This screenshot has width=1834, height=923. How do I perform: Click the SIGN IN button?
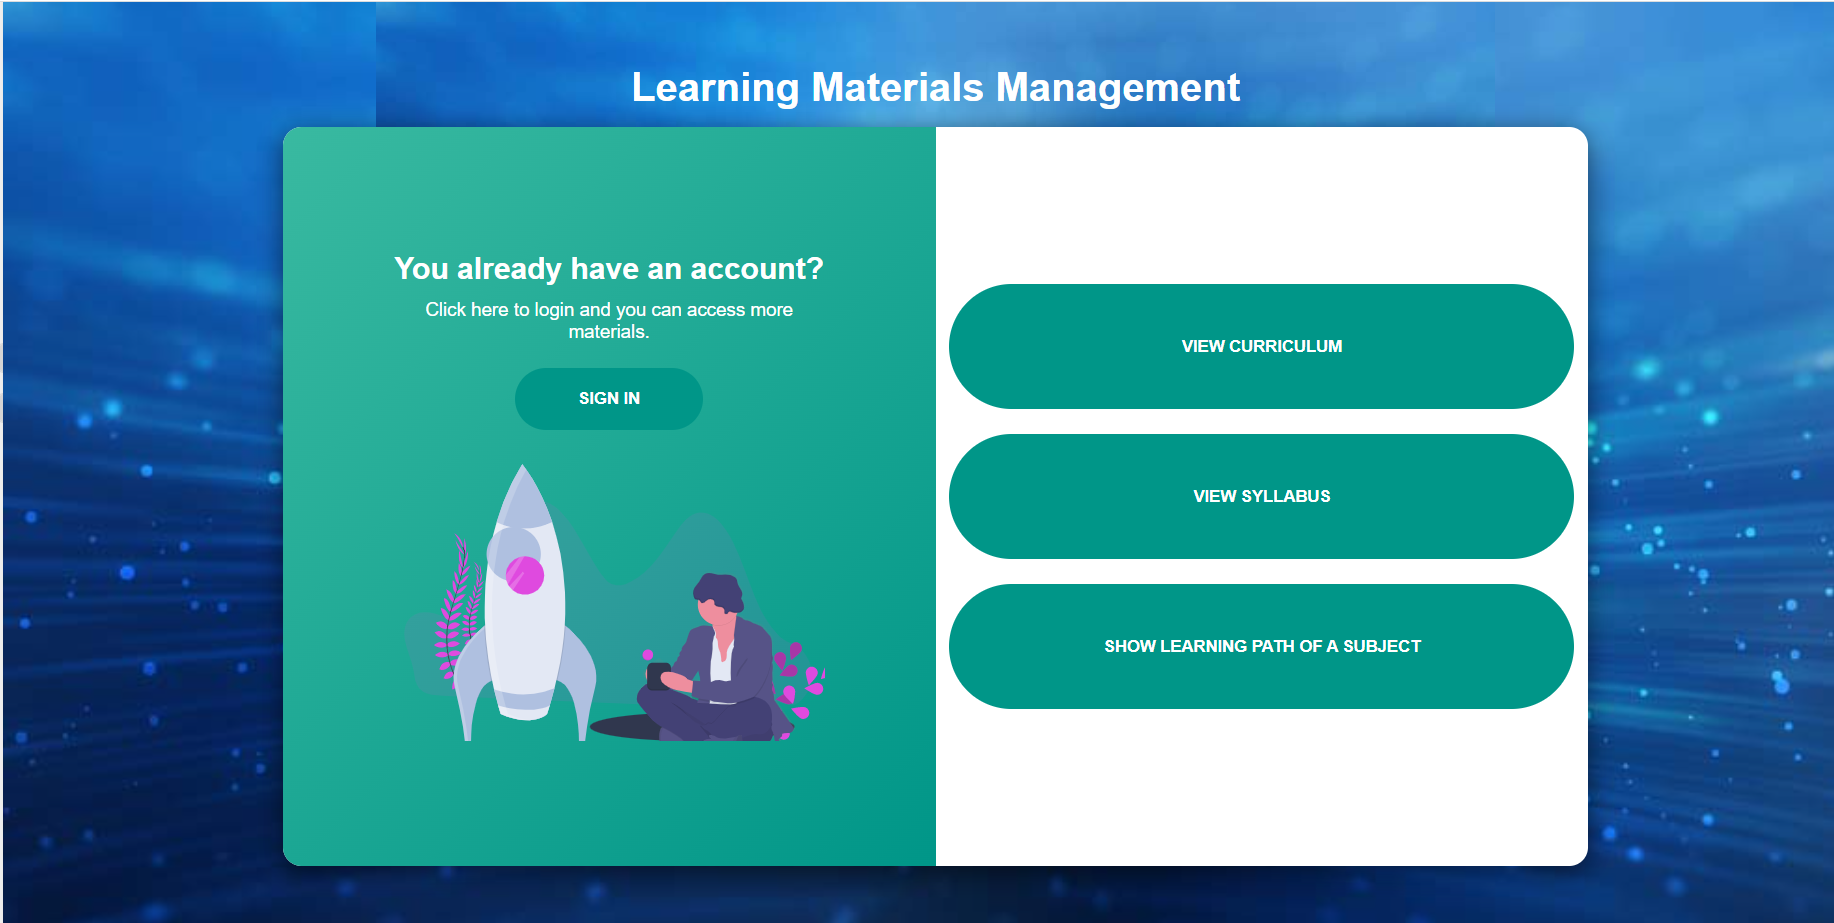point(608,398)
